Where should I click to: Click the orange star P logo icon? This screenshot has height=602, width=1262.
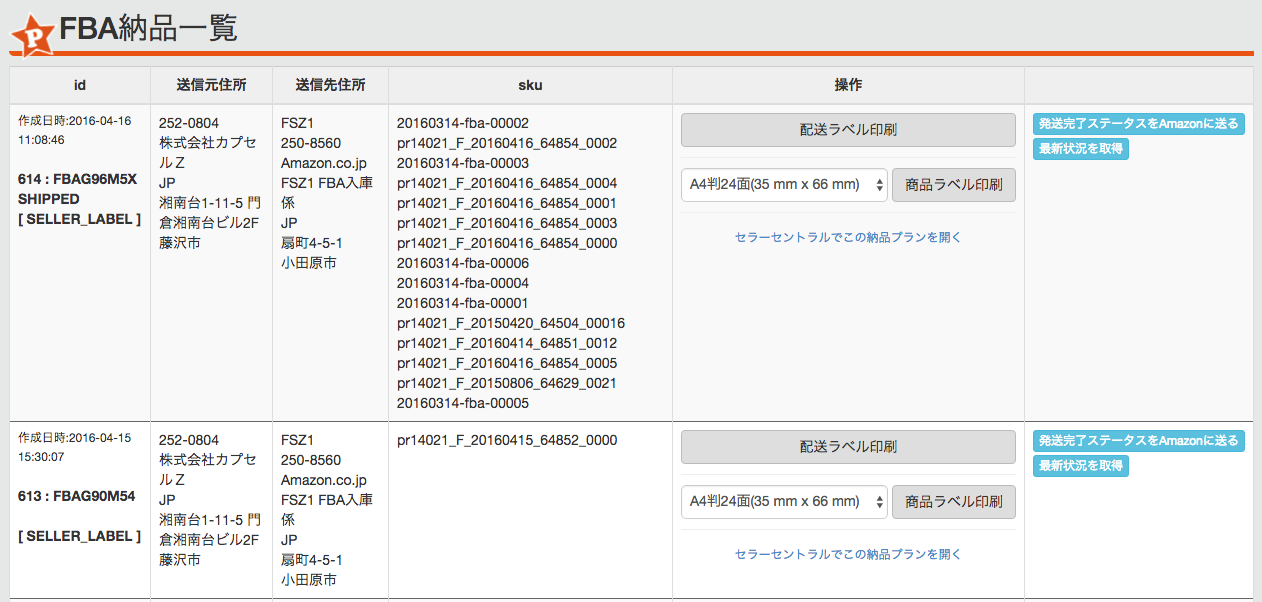tap(33, 34)
